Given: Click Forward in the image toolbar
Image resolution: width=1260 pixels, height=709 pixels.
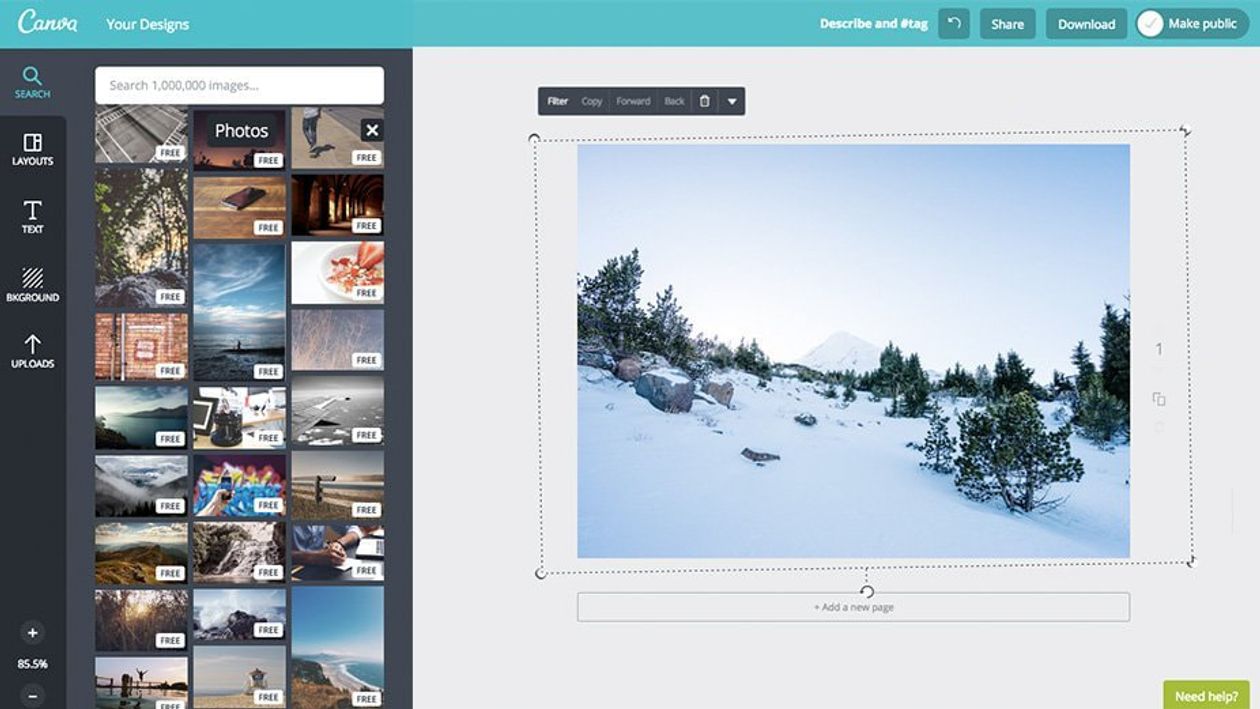Looking at the screenshot, I should click(x=633, y=101).
